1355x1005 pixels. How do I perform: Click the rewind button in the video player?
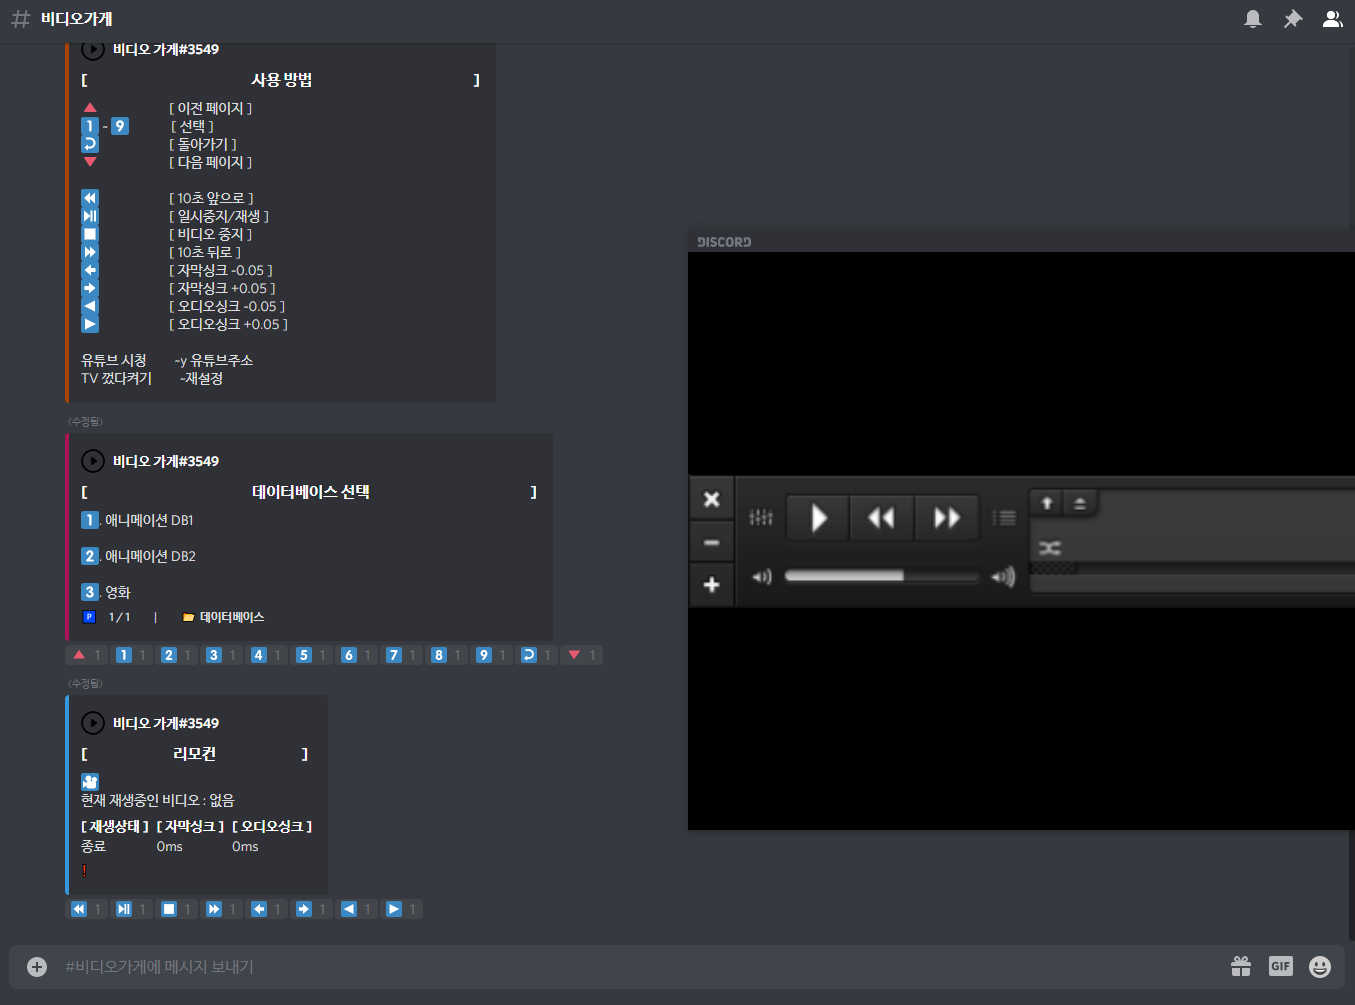(881, 517)
